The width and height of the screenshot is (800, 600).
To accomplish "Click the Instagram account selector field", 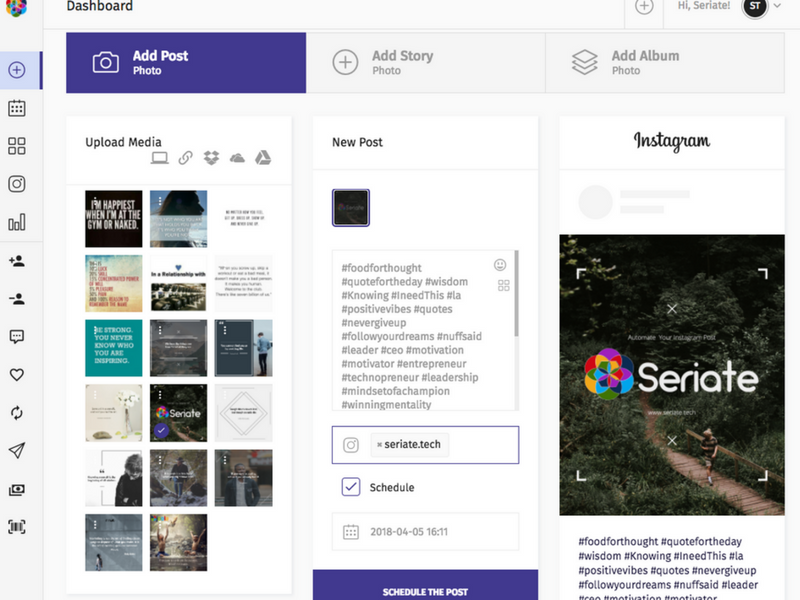I will (x=426, y=445).
